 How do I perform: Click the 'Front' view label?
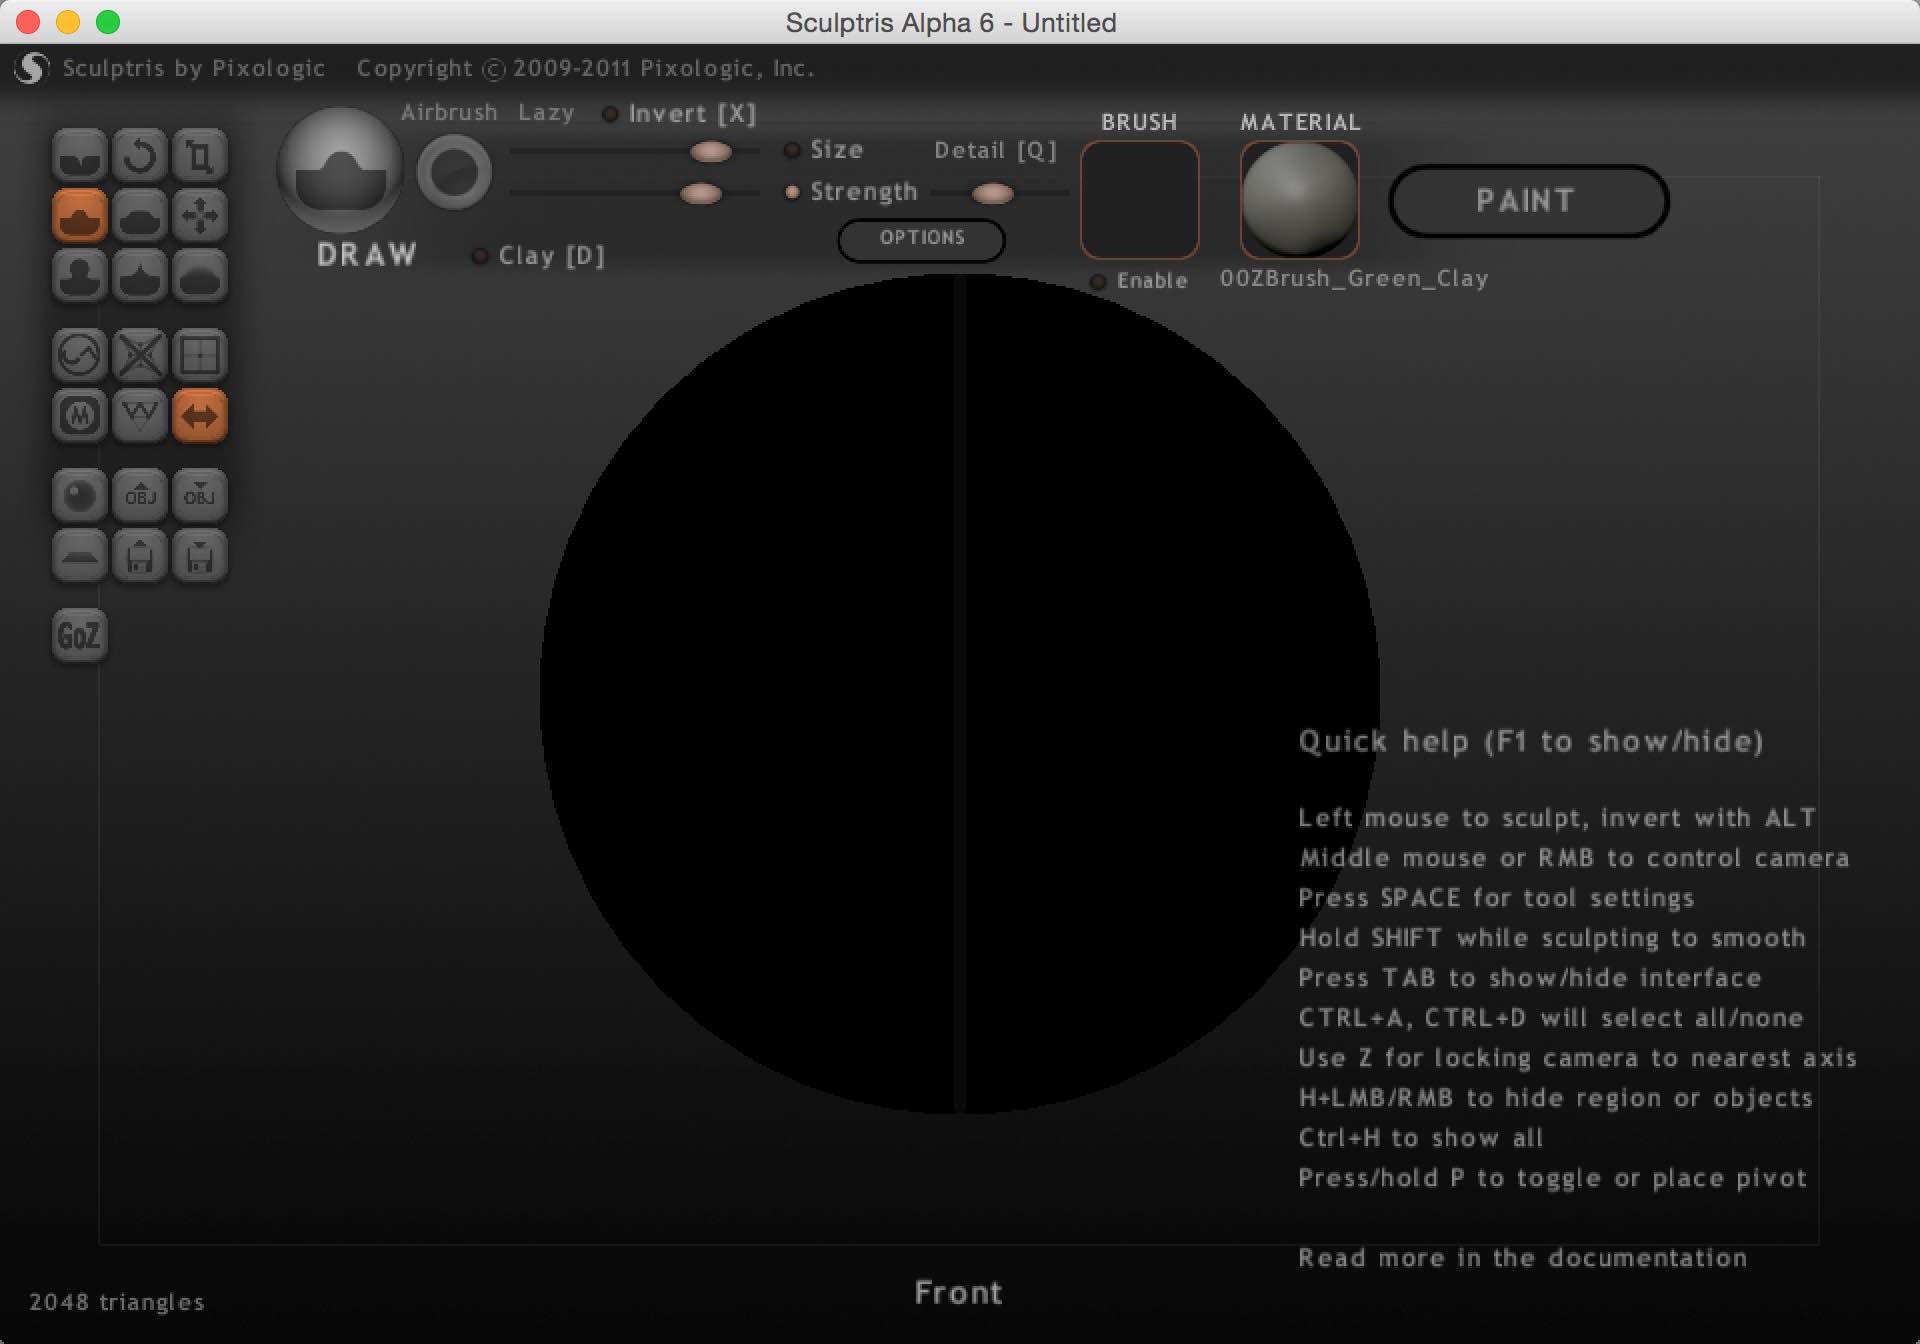click(958, 1292)
